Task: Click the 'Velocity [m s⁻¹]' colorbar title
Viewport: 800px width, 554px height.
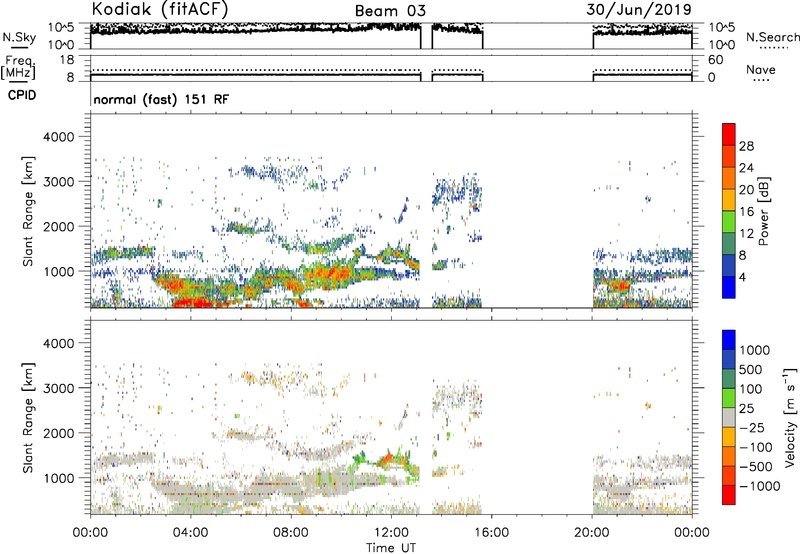Action: click(790, 417)
